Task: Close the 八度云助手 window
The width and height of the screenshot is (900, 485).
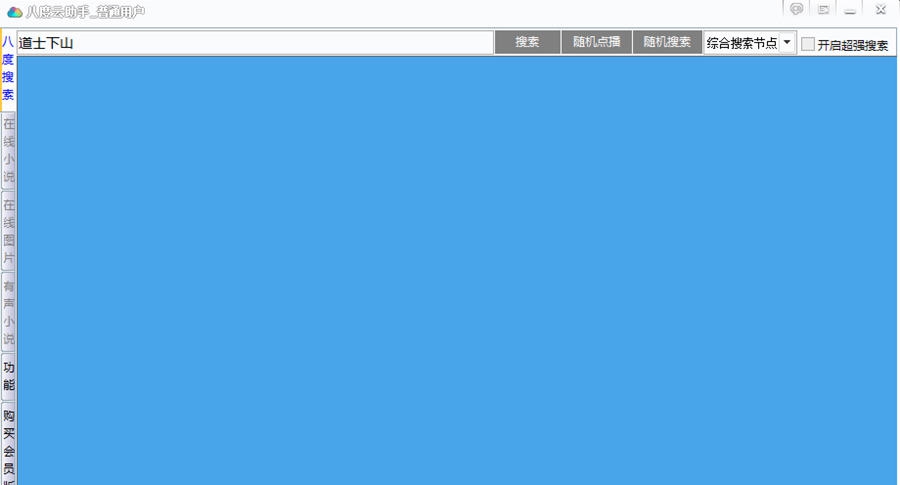Action: (x=880, y=9)
